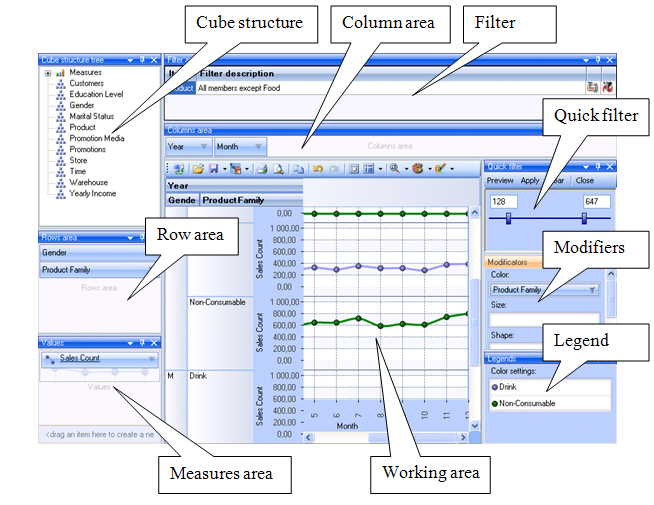Click the export grid icon beside save
This screenshot has height=505, width=654.
pos(236,169)
